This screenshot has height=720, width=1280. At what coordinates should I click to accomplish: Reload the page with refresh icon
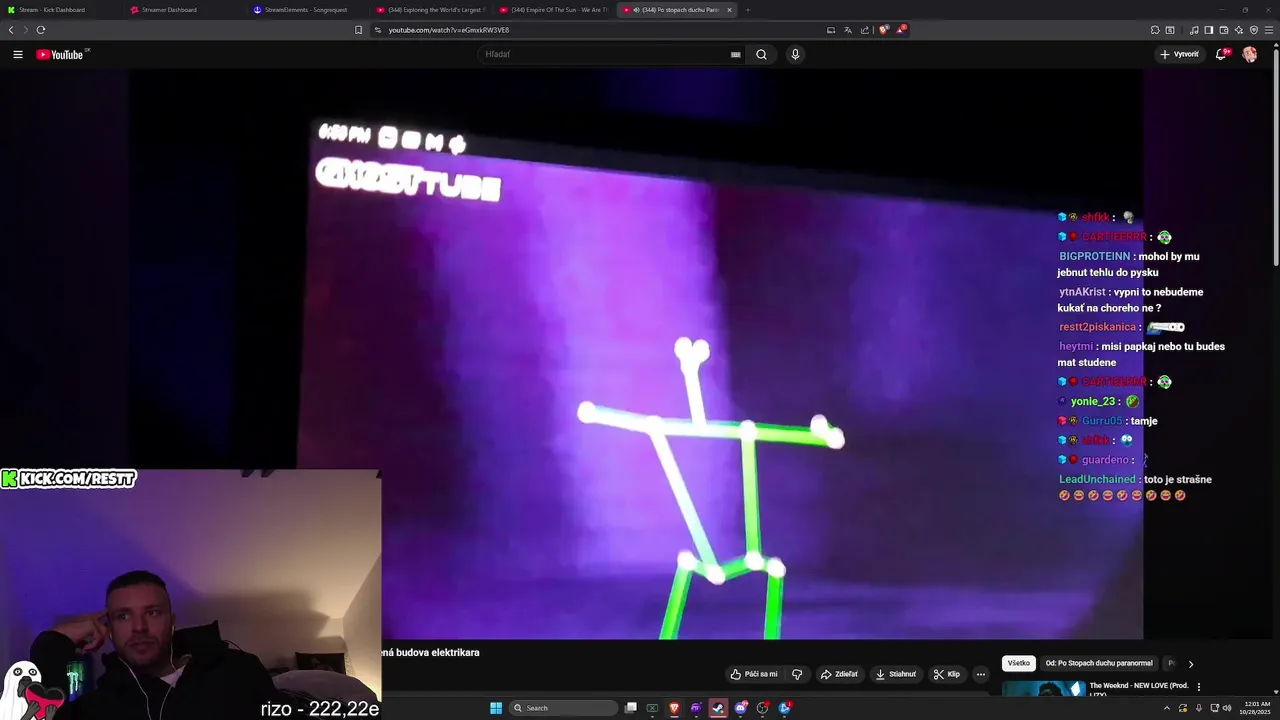(x=40, y=30)
